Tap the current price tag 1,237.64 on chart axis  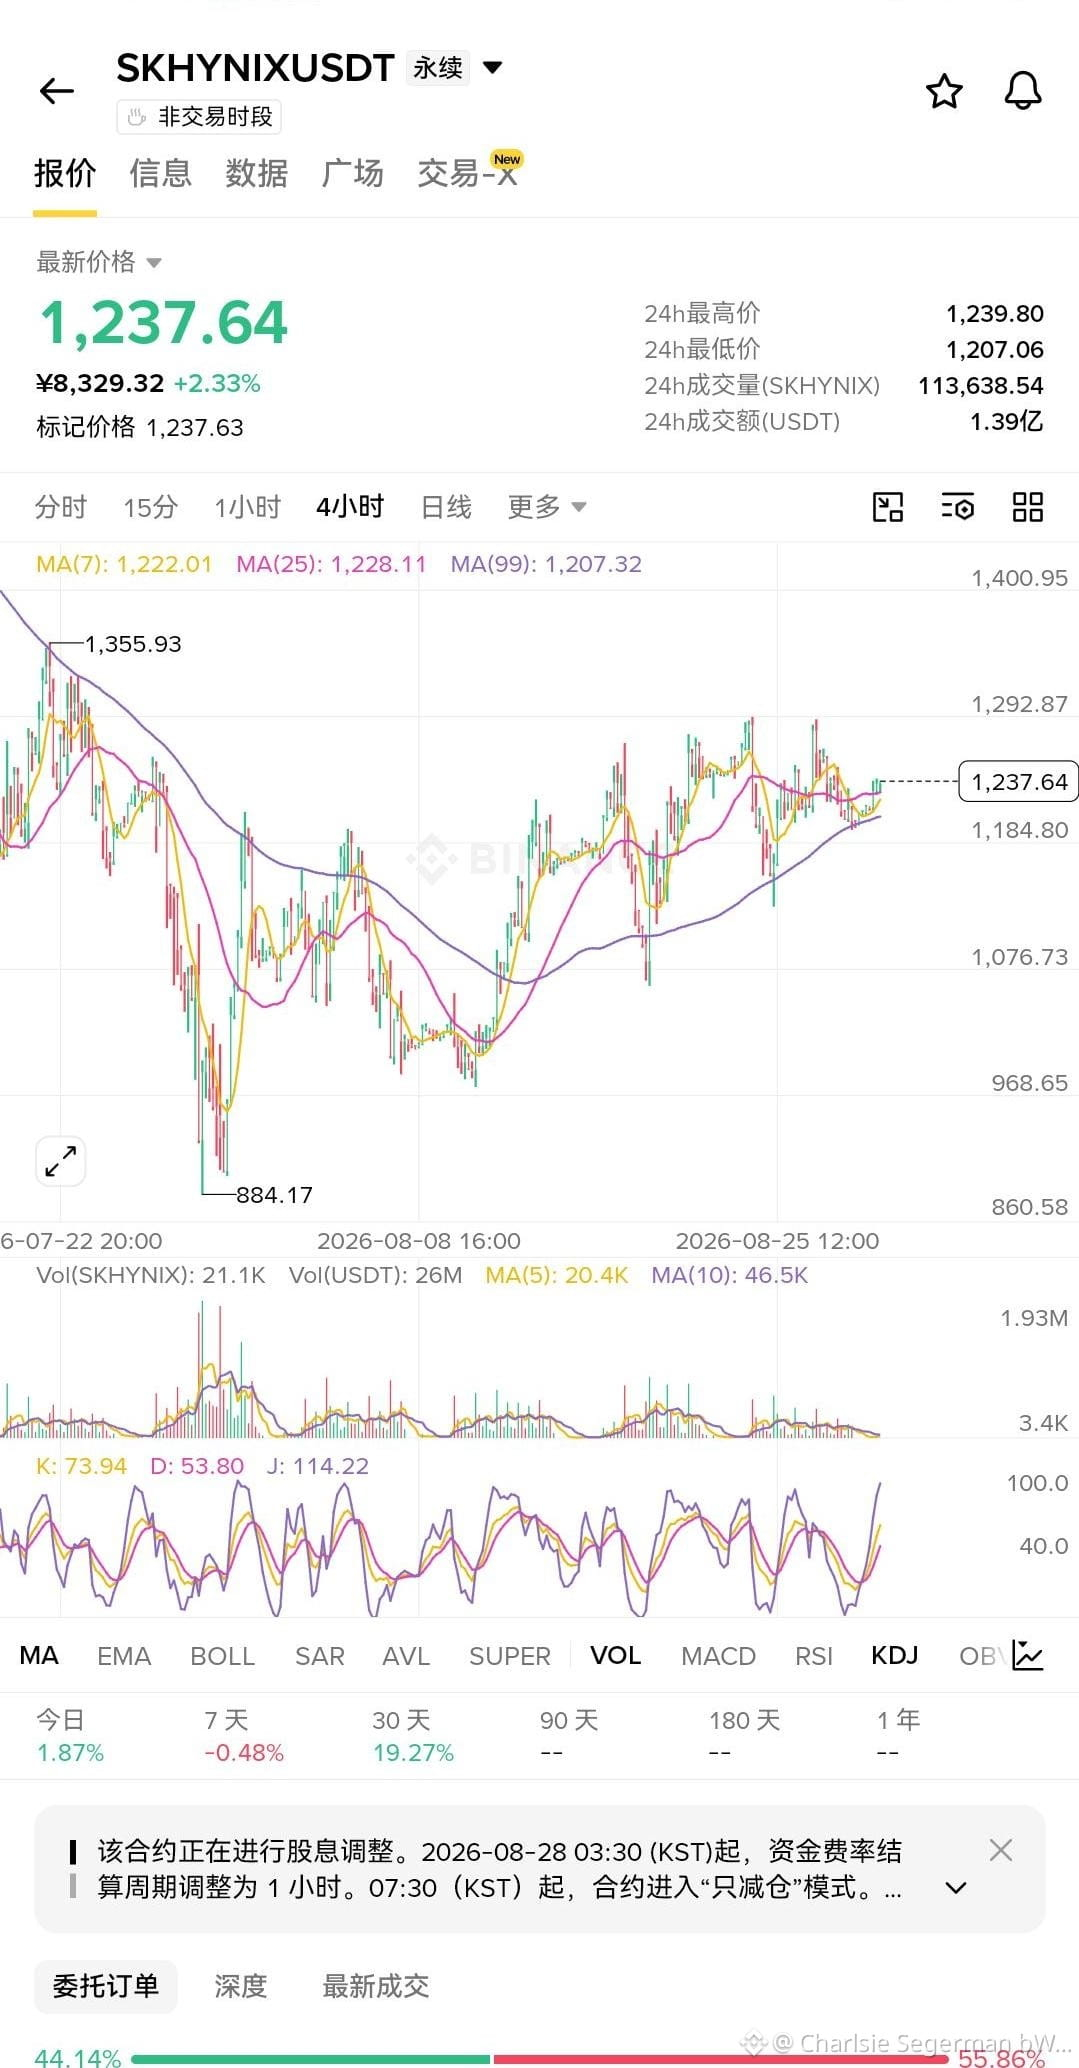[x=1018, y=781]
